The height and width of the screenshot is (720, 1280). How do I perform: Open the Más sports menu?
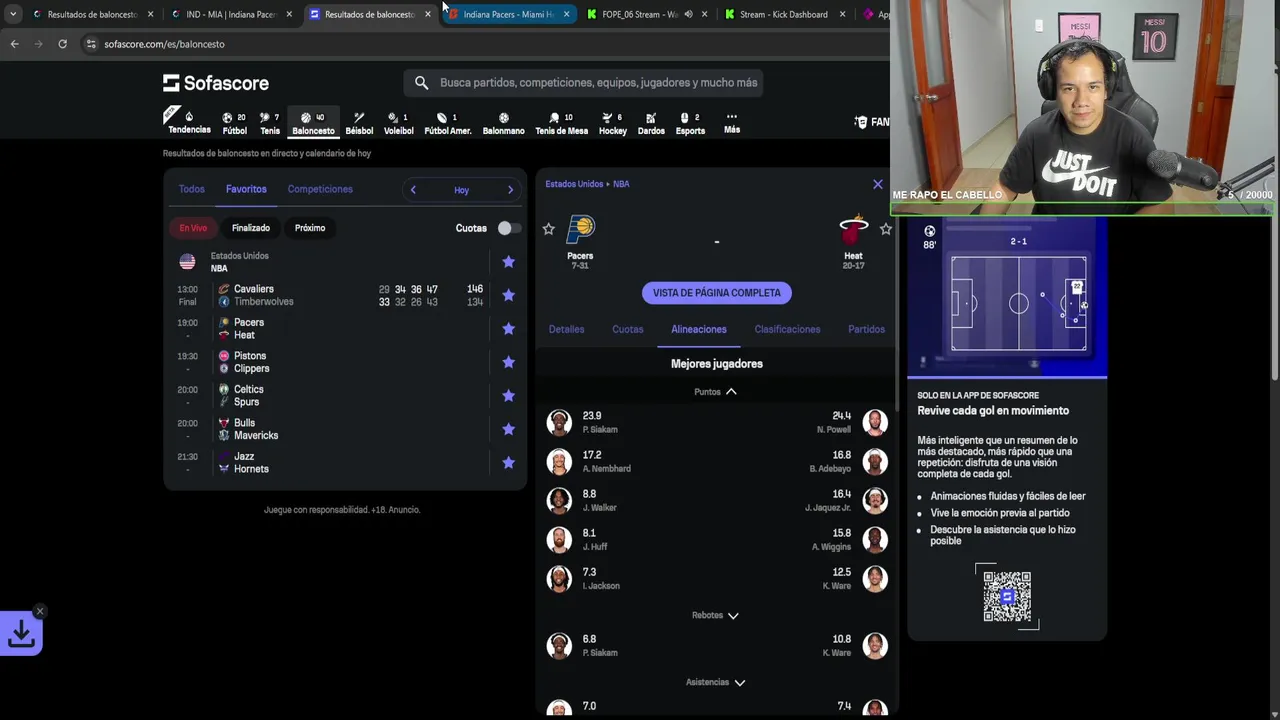pos(732,123)
